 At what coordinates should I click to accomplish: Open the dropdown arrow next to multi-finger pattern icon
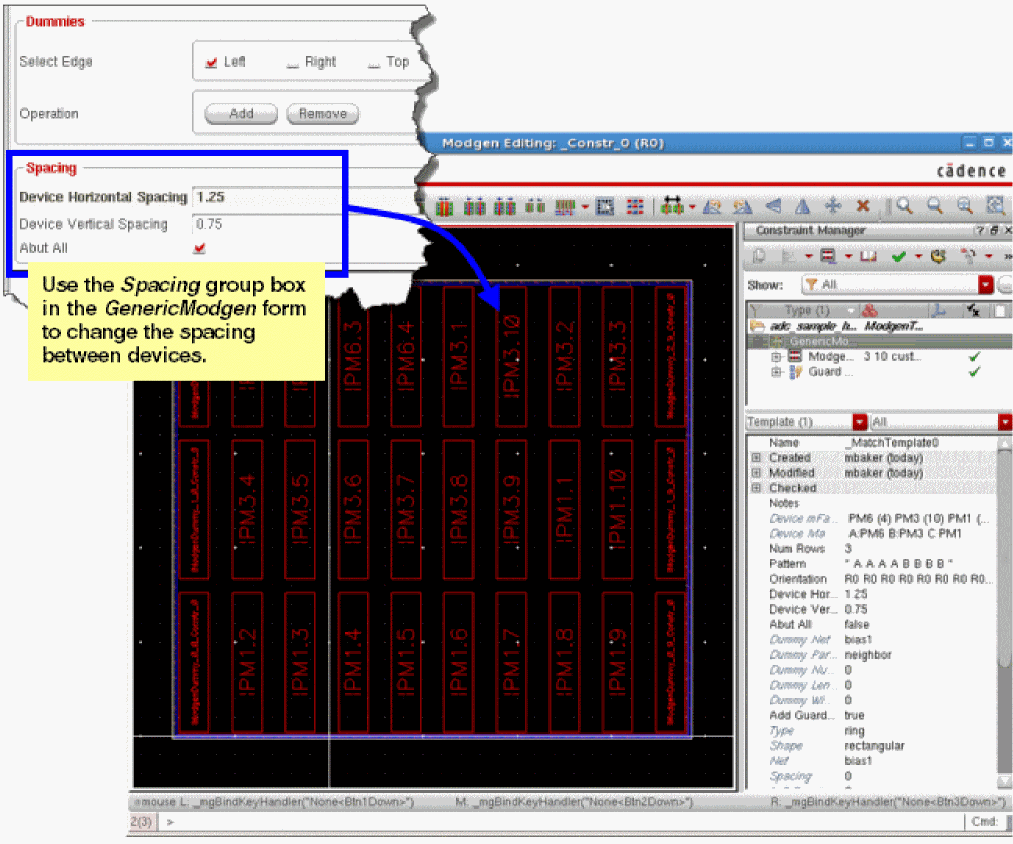click(585, 207)
